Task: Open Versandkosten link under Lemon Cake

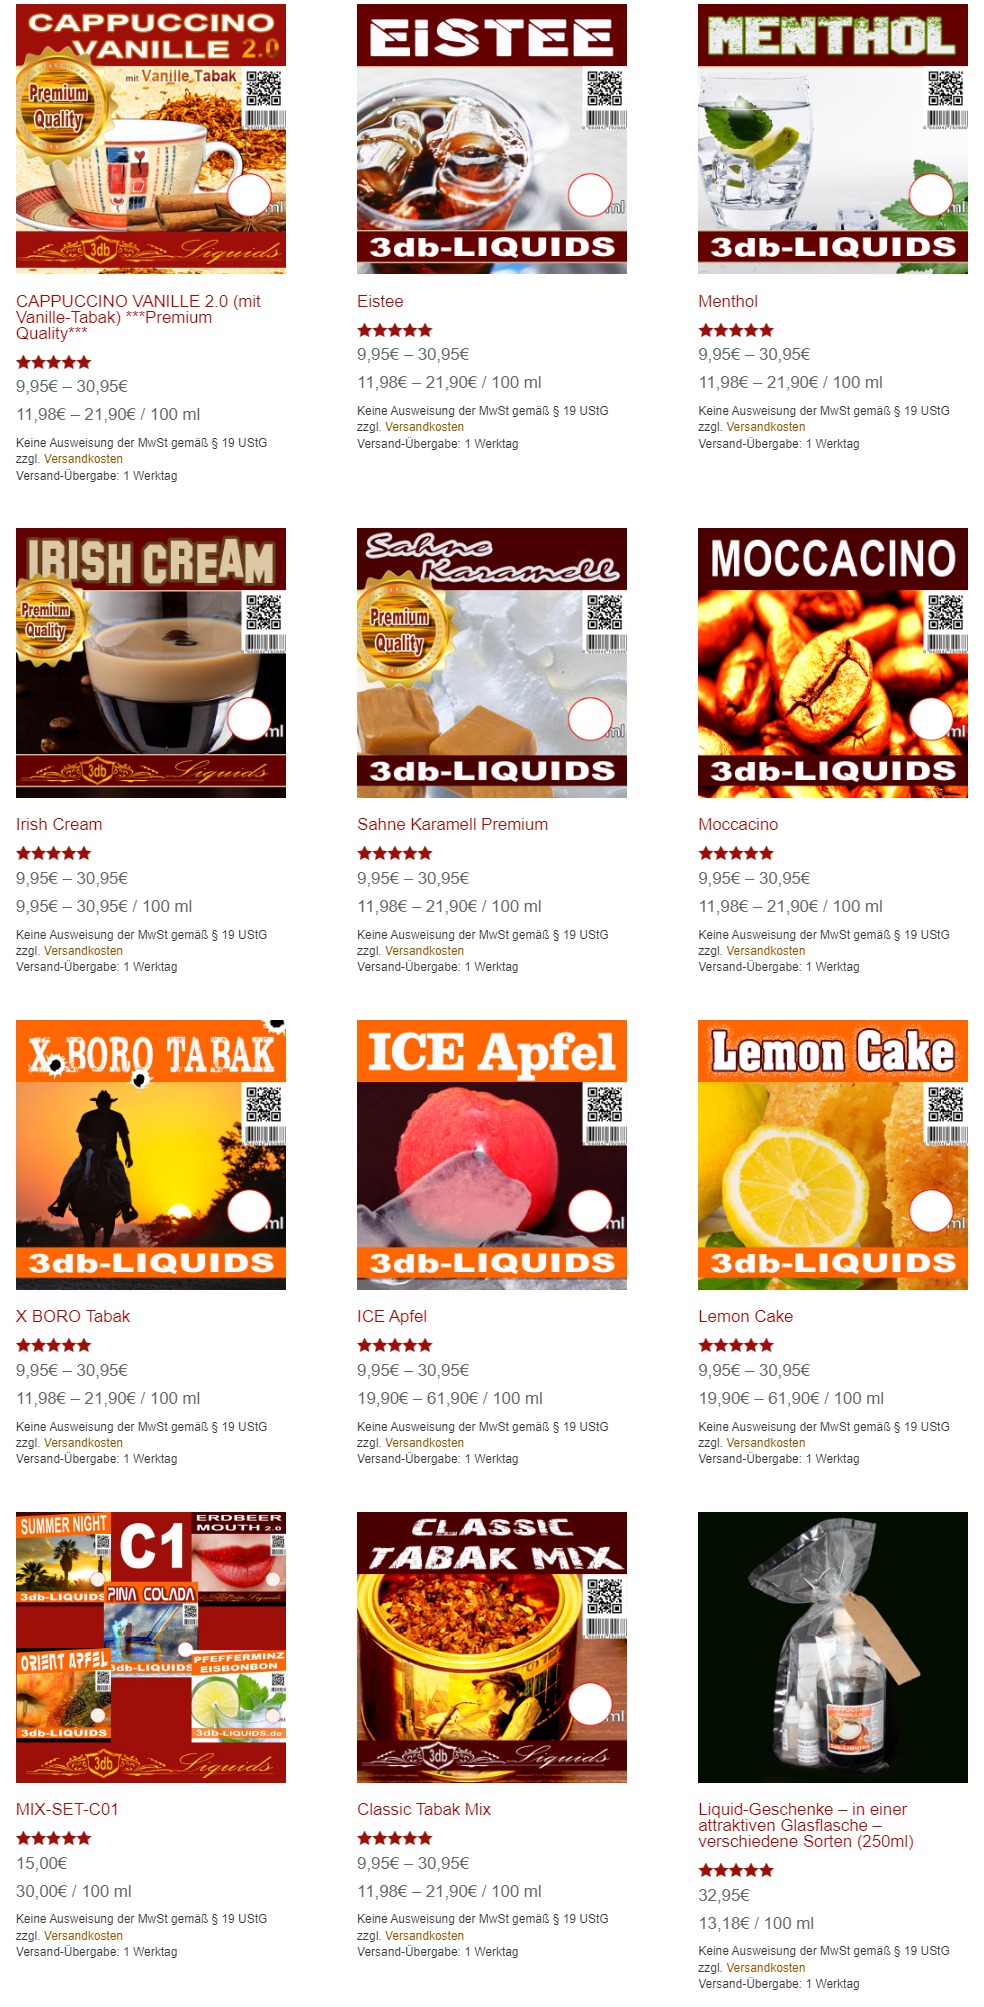Action: [x=765, y=1443]
